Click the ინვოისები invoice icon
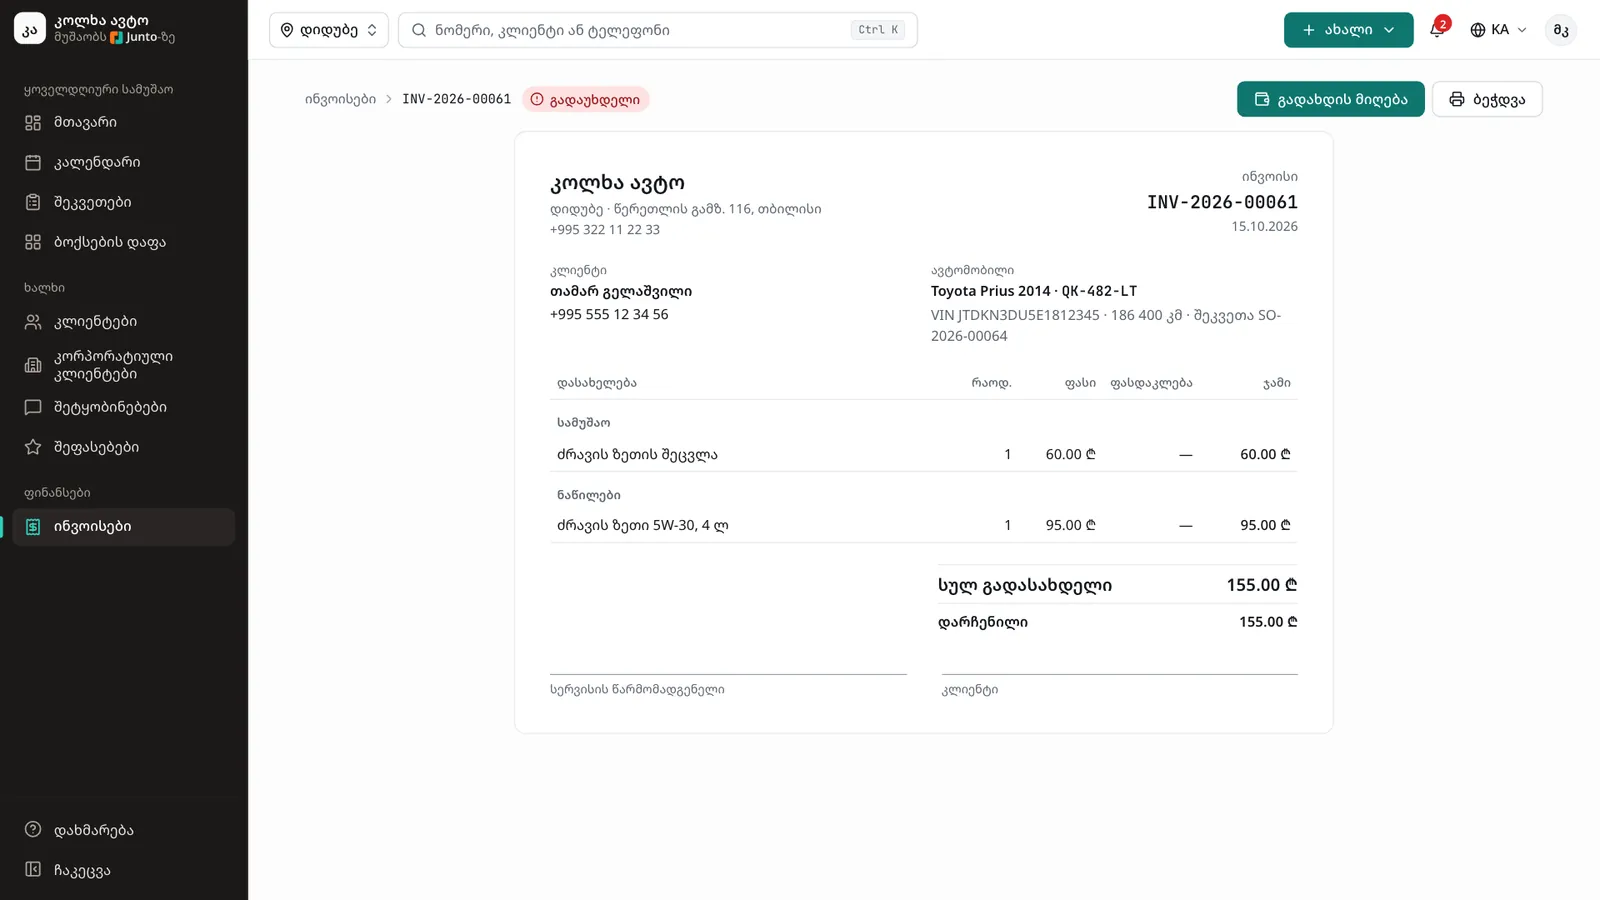Viewport: 1600px width, 900px height. 33,527
